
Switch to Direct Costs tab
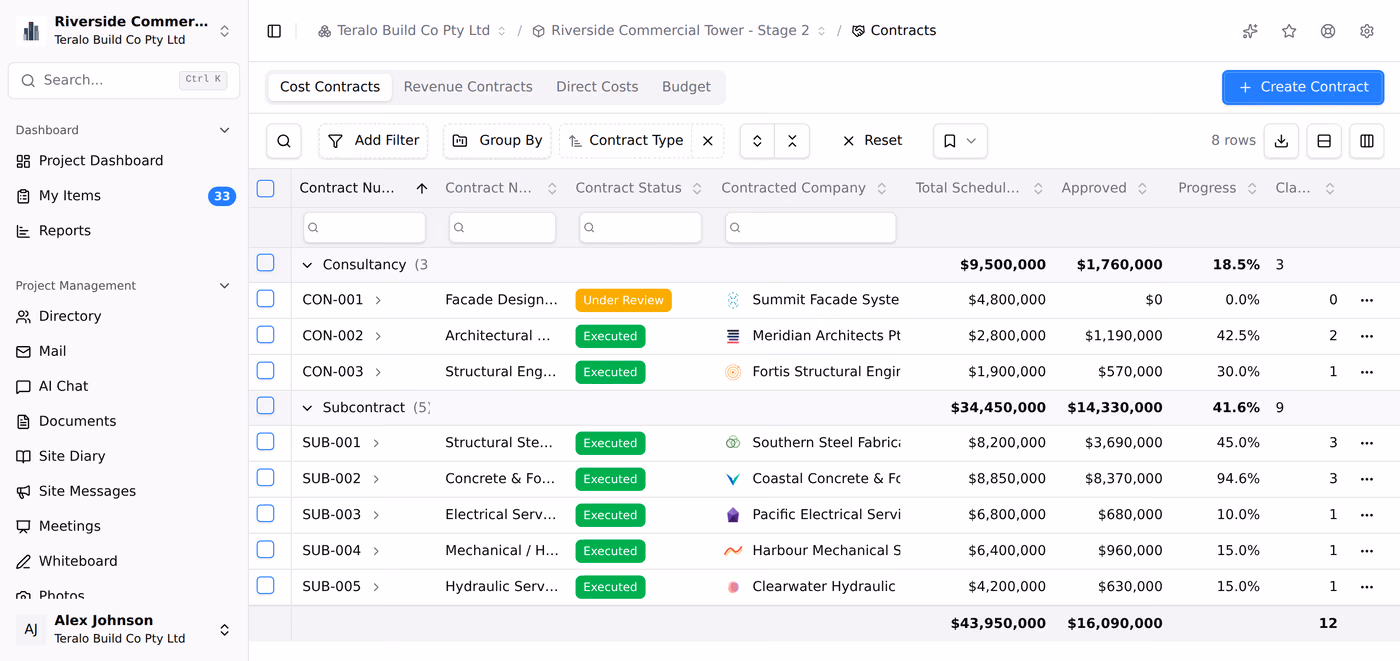coord(597,87)
